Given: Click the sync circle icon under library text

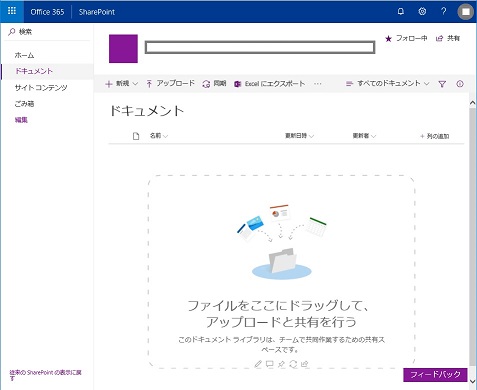Looking at the screenshot, I should pos(293,364).
